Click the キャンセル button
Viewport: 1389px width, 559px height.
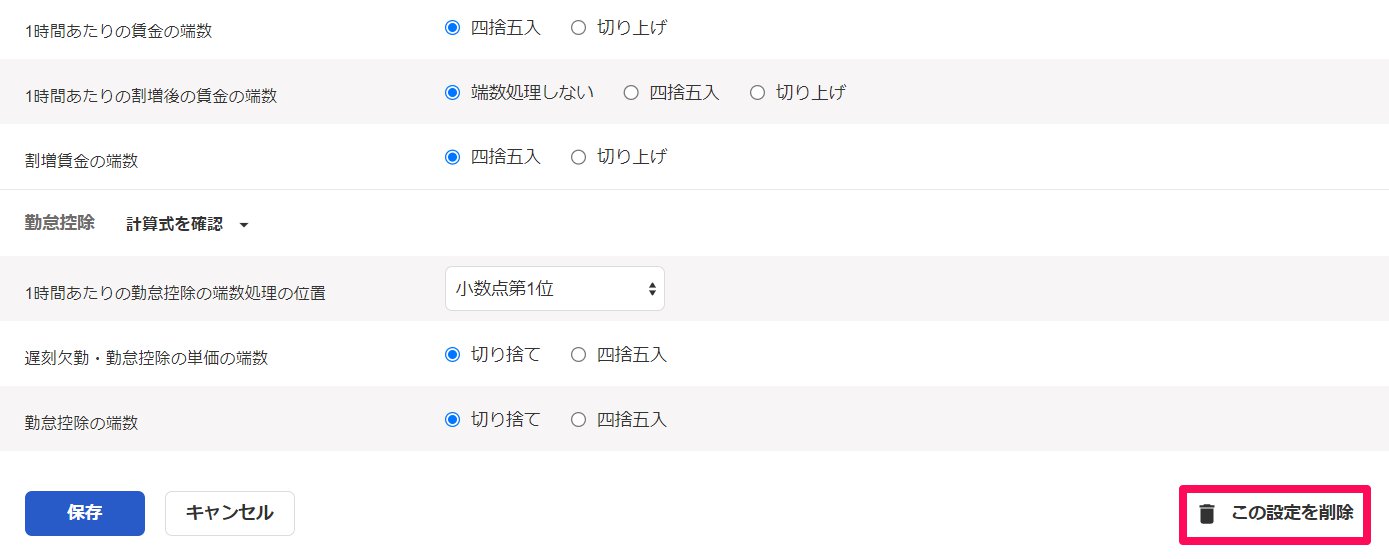point(229,513)
